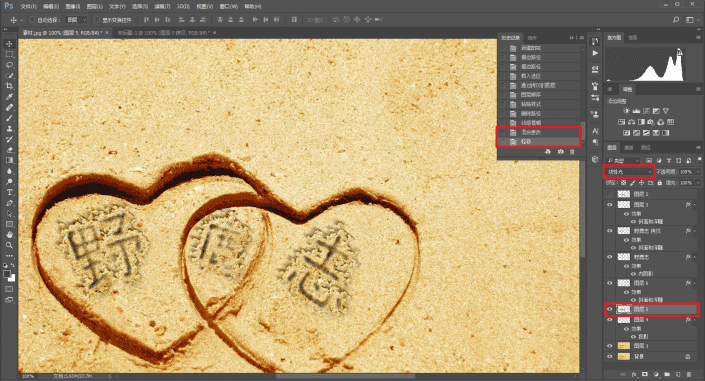This screenshot has height=381, width=705.
Task: Click the zoom percentage field in status bar
Action: click(x=28, y=376)
